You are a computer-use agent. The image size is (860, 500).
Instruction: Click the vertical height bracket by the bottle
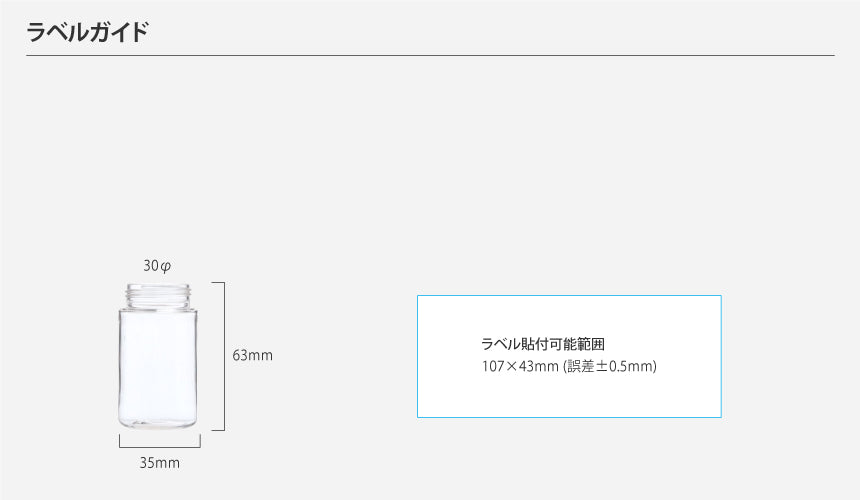tap(223, 356)
